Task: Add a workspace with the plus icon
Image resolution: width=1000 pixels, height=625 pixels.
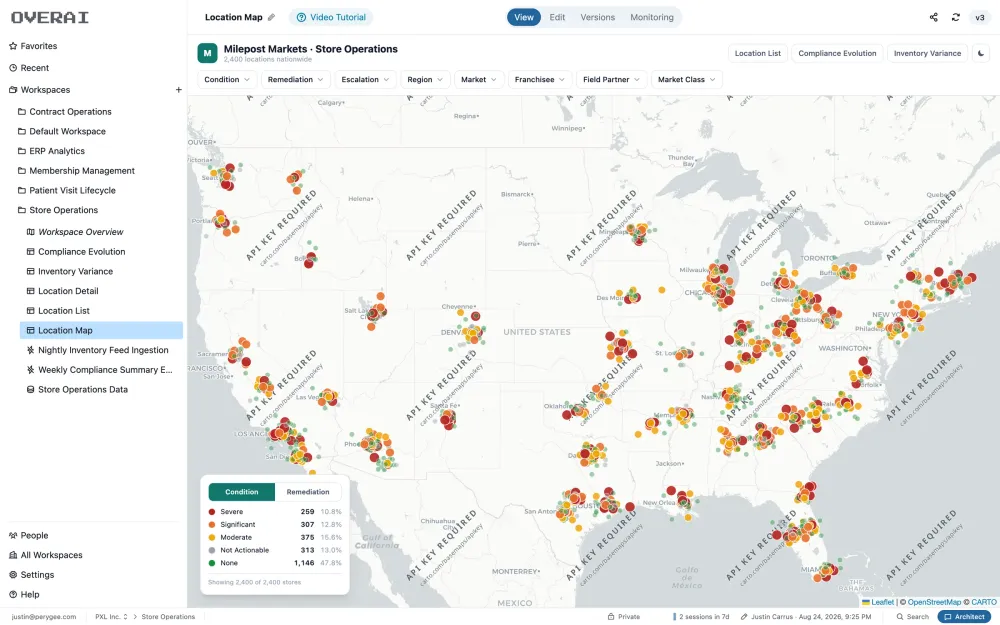Action: (x=179, y=90)
